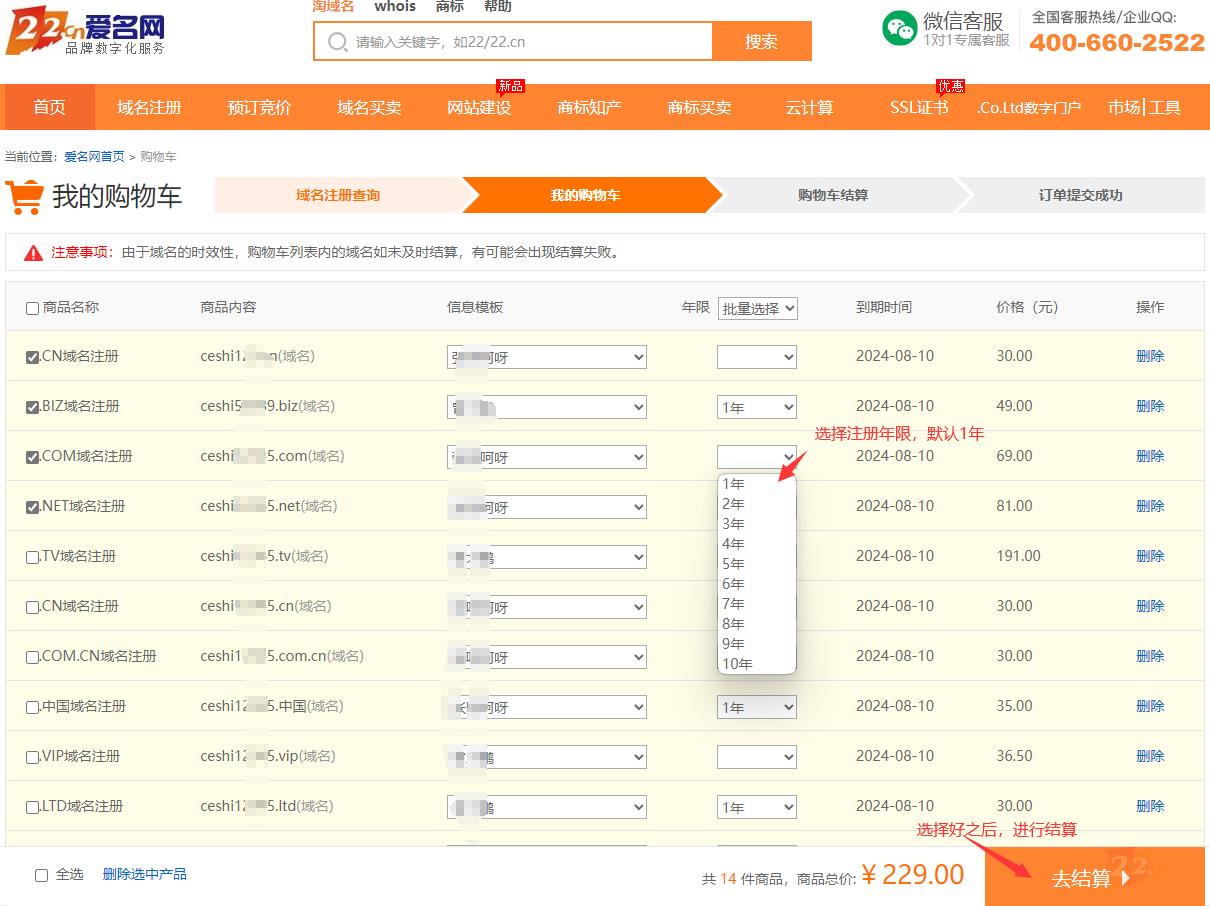Click the red warning triangle icon
This screenshot has width=1210, height=906.
click(34, 253)
